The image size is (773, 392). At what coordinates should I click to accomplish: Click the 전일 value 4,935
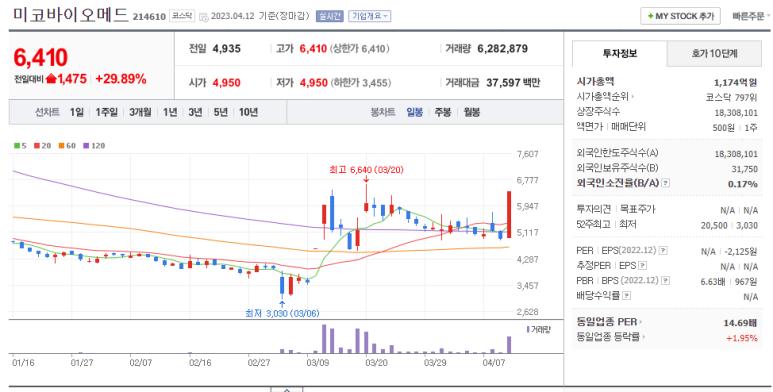(x=227, y=48)
